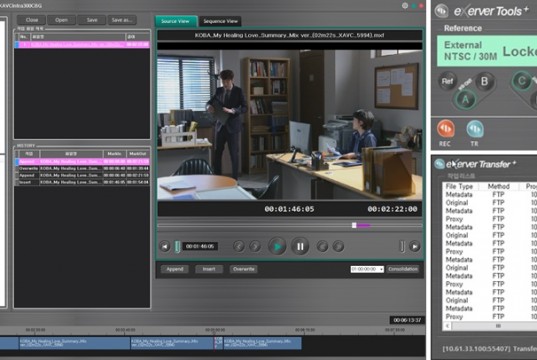Screen dimensions: 537x360
Task: Open the TR tool in eXerver Tools
Action: coord(475,129)
